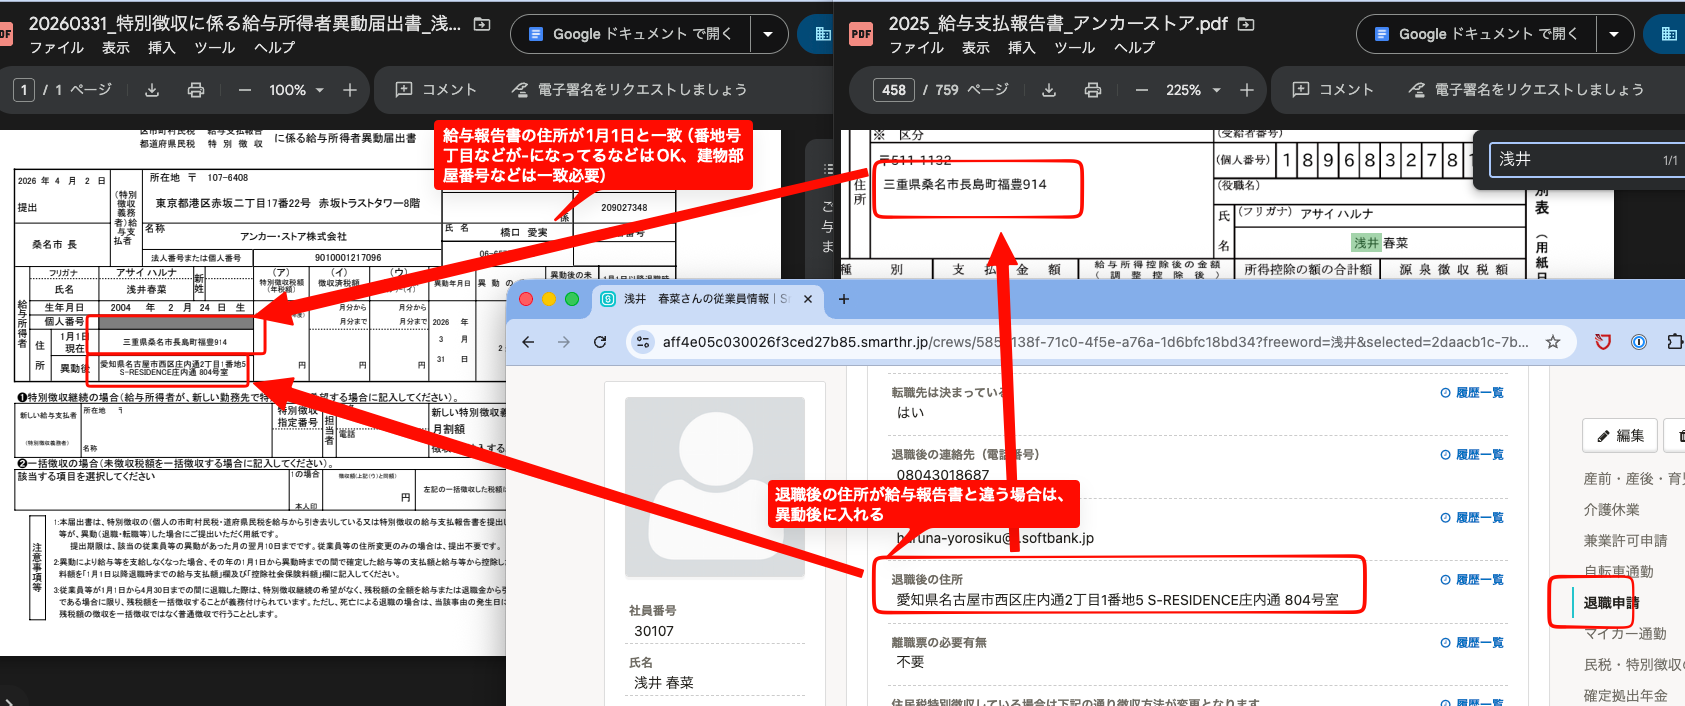Open the sheet add-on button in right viewer
Screen dimensions: 1685x706
1668,34
